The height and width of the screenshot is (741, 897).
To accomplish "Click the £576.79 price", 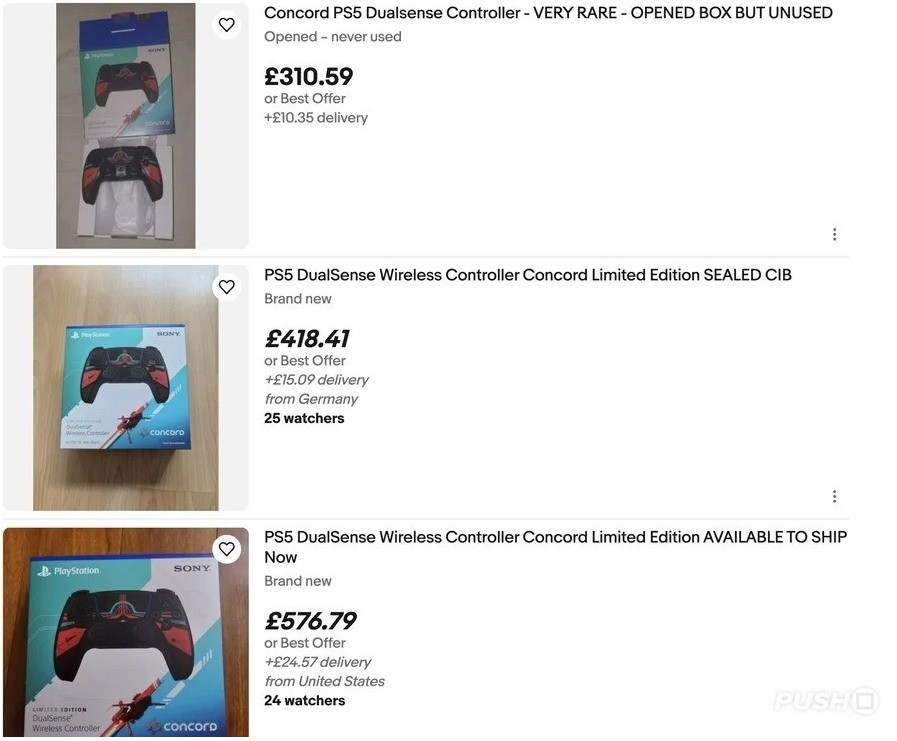I will (310, 621).
